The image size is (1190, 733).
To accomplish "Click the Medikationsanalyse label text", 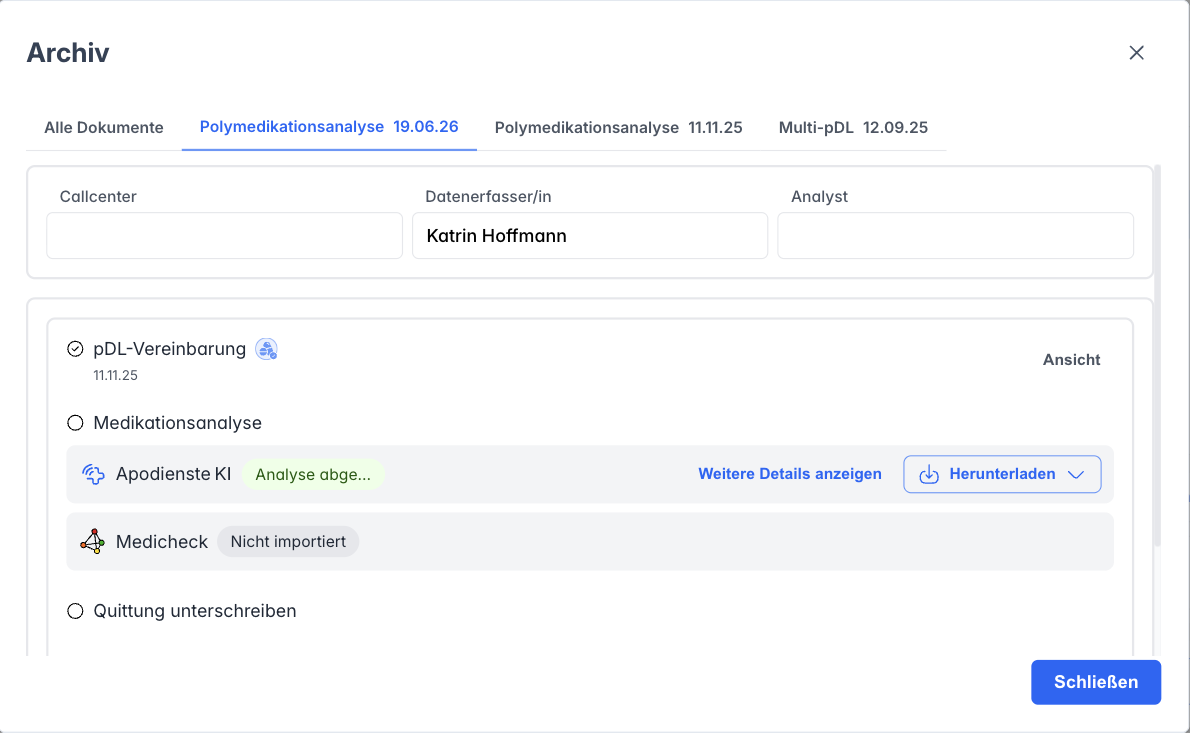I will [x=178, y=423].
